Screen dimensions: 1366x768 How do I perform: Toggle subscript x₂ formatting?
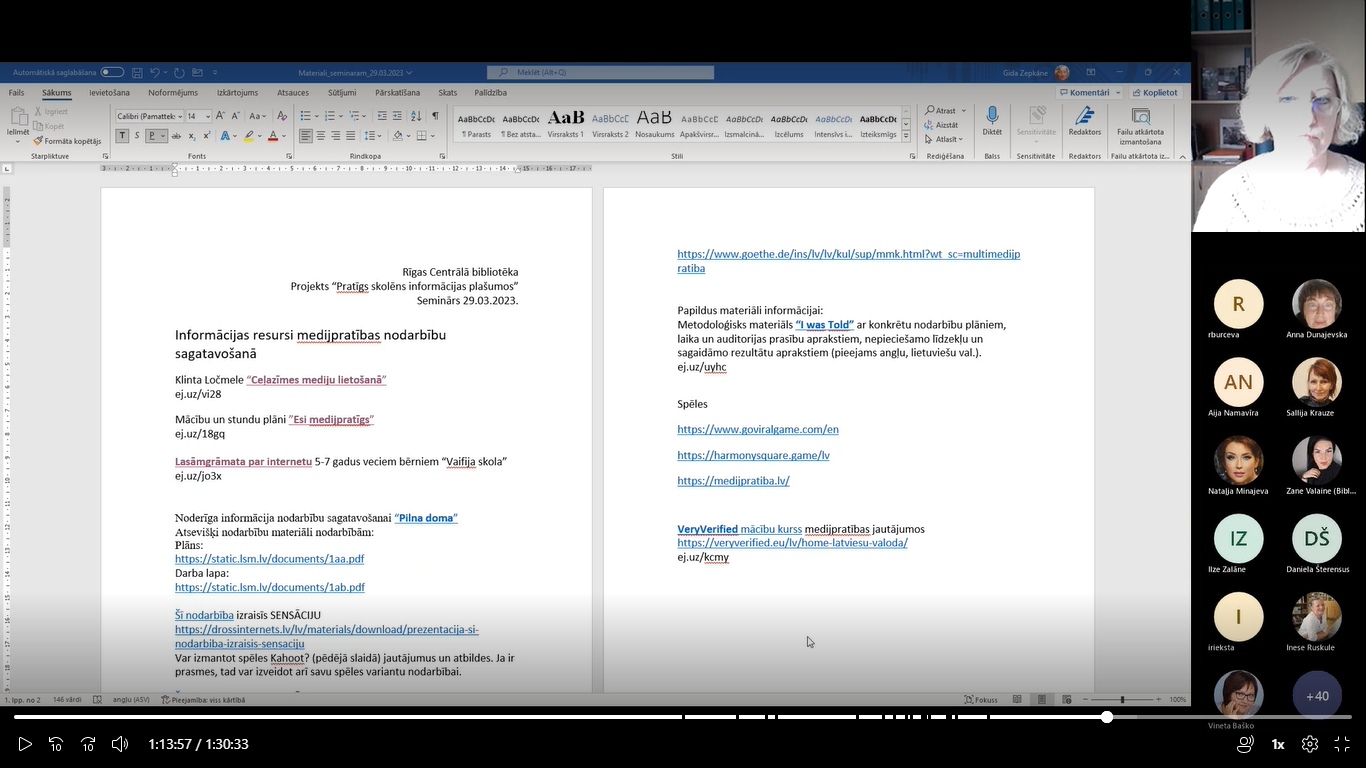pos(192,136)
